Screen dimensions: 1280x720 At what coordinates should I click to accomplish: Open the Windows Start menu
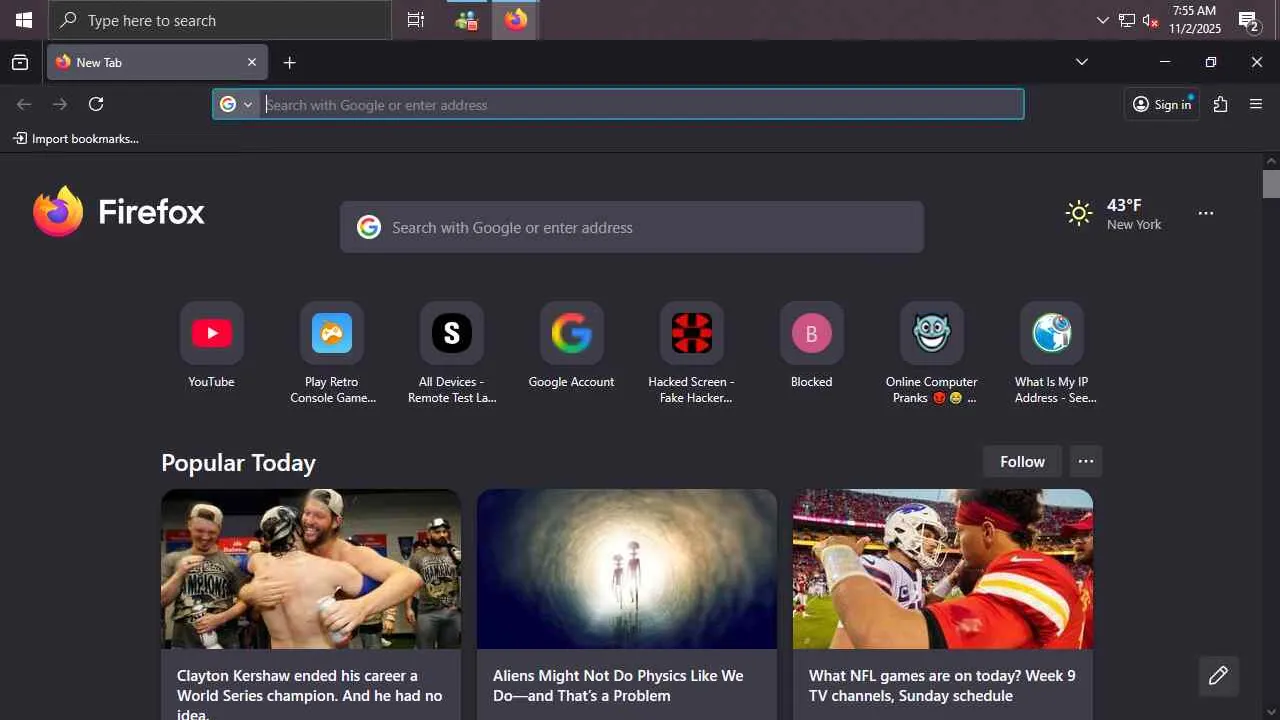pyautogui.click(x=24, y=20)
